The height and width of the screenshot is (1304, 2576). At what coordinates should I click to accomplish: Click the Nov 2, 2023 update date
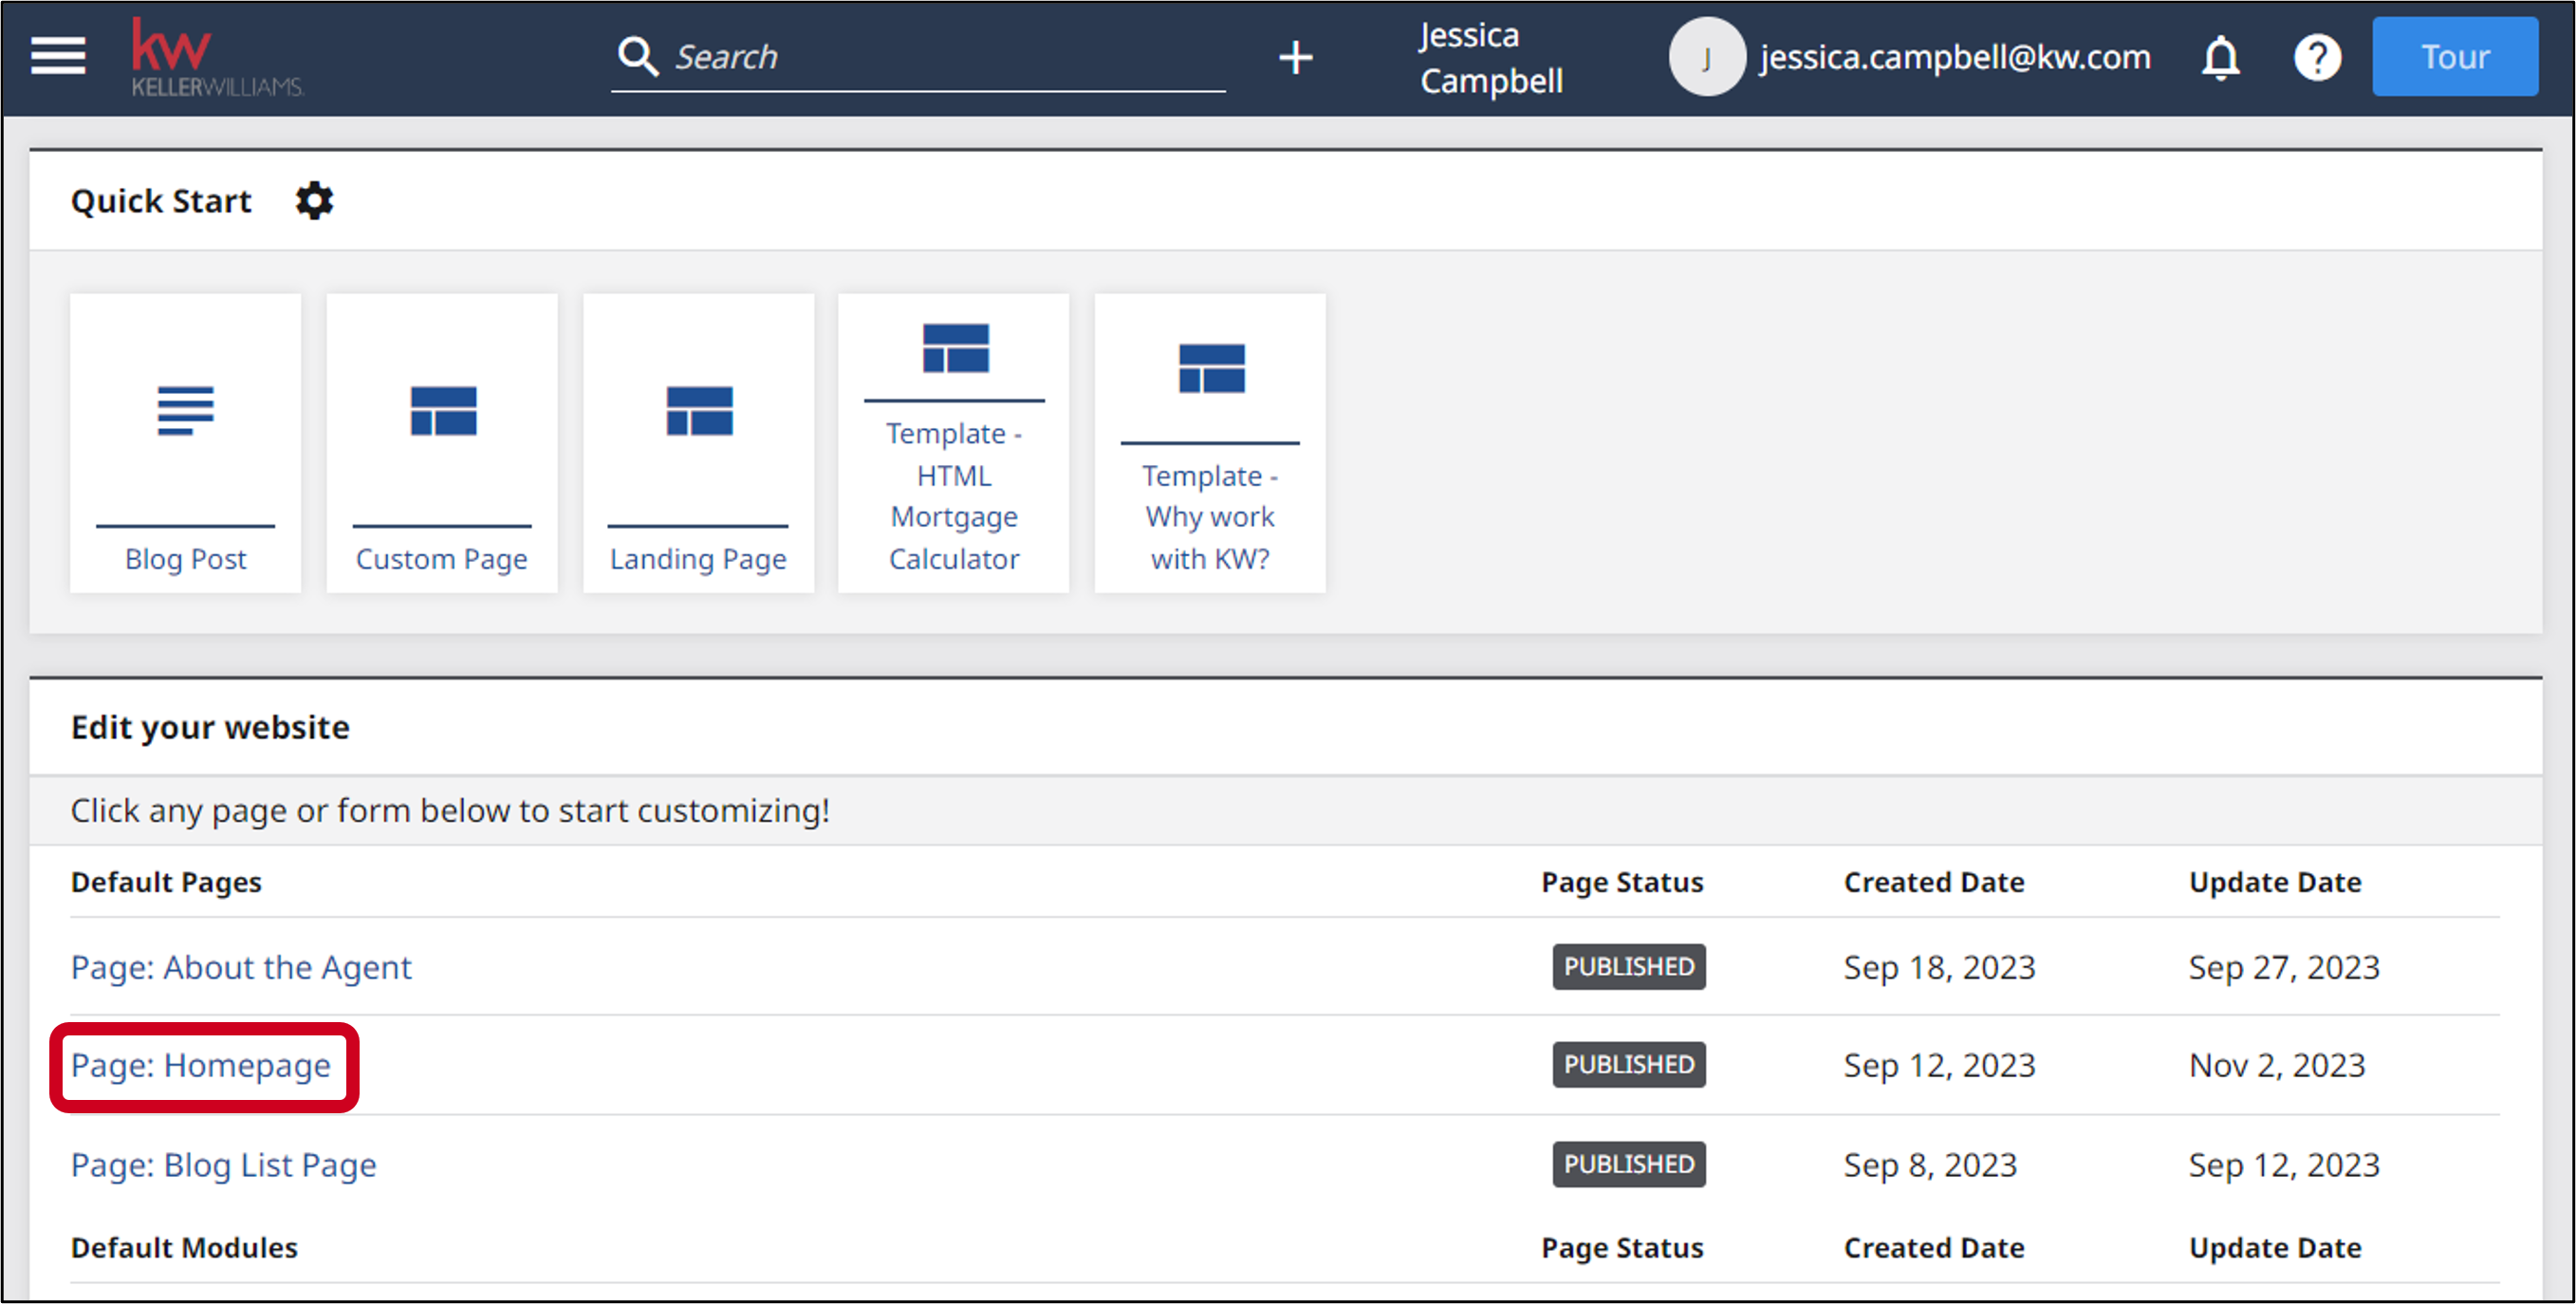(x=2277, y=1065)
